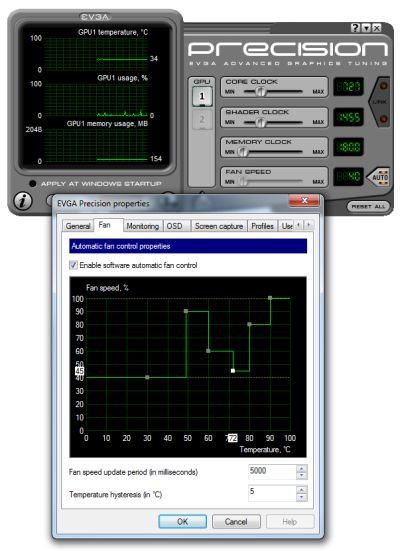Image resolution: width=400 pixels, height=551 pixels.
Task: Decrease temperature hysteresis value
Action: pos(302,497)
